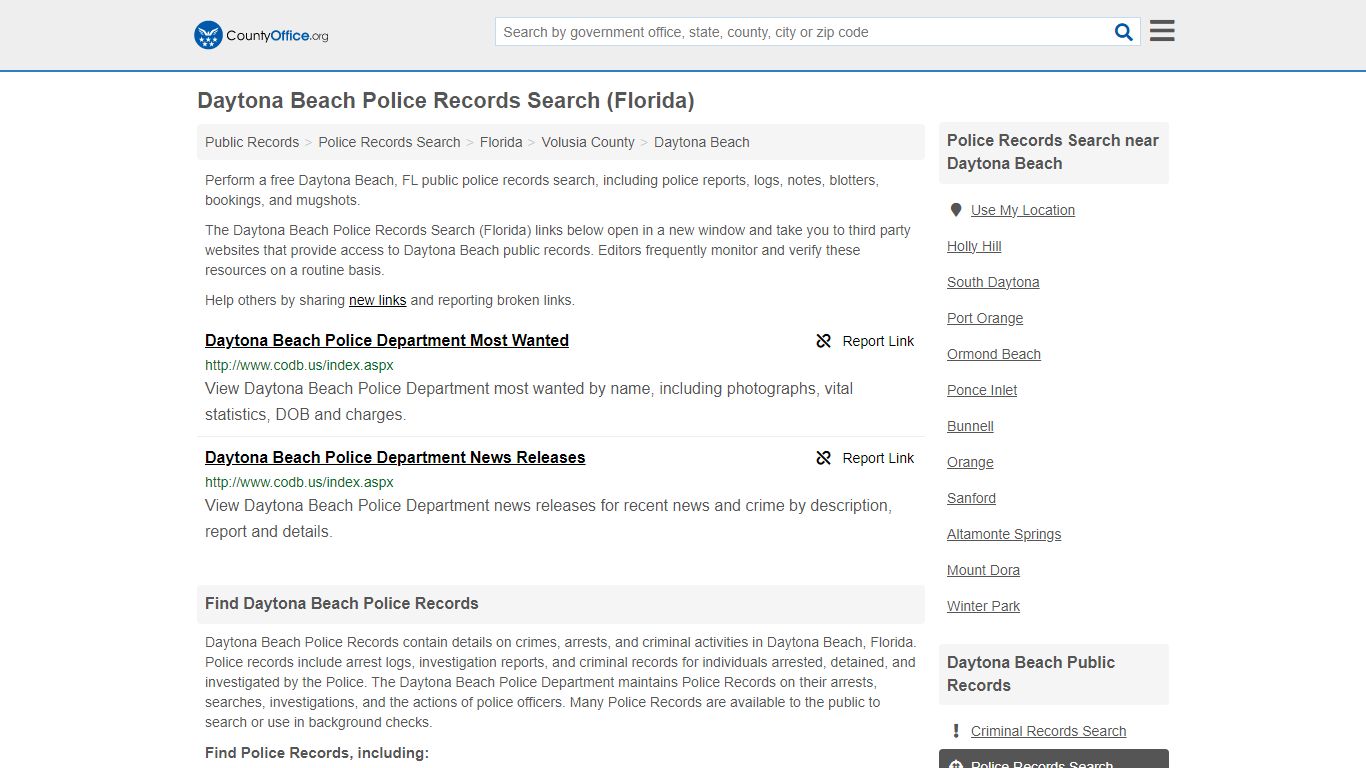Screen dimensions: 1366x768
Task: Go to Public Records breadcrumb
Action: point(252,142)
